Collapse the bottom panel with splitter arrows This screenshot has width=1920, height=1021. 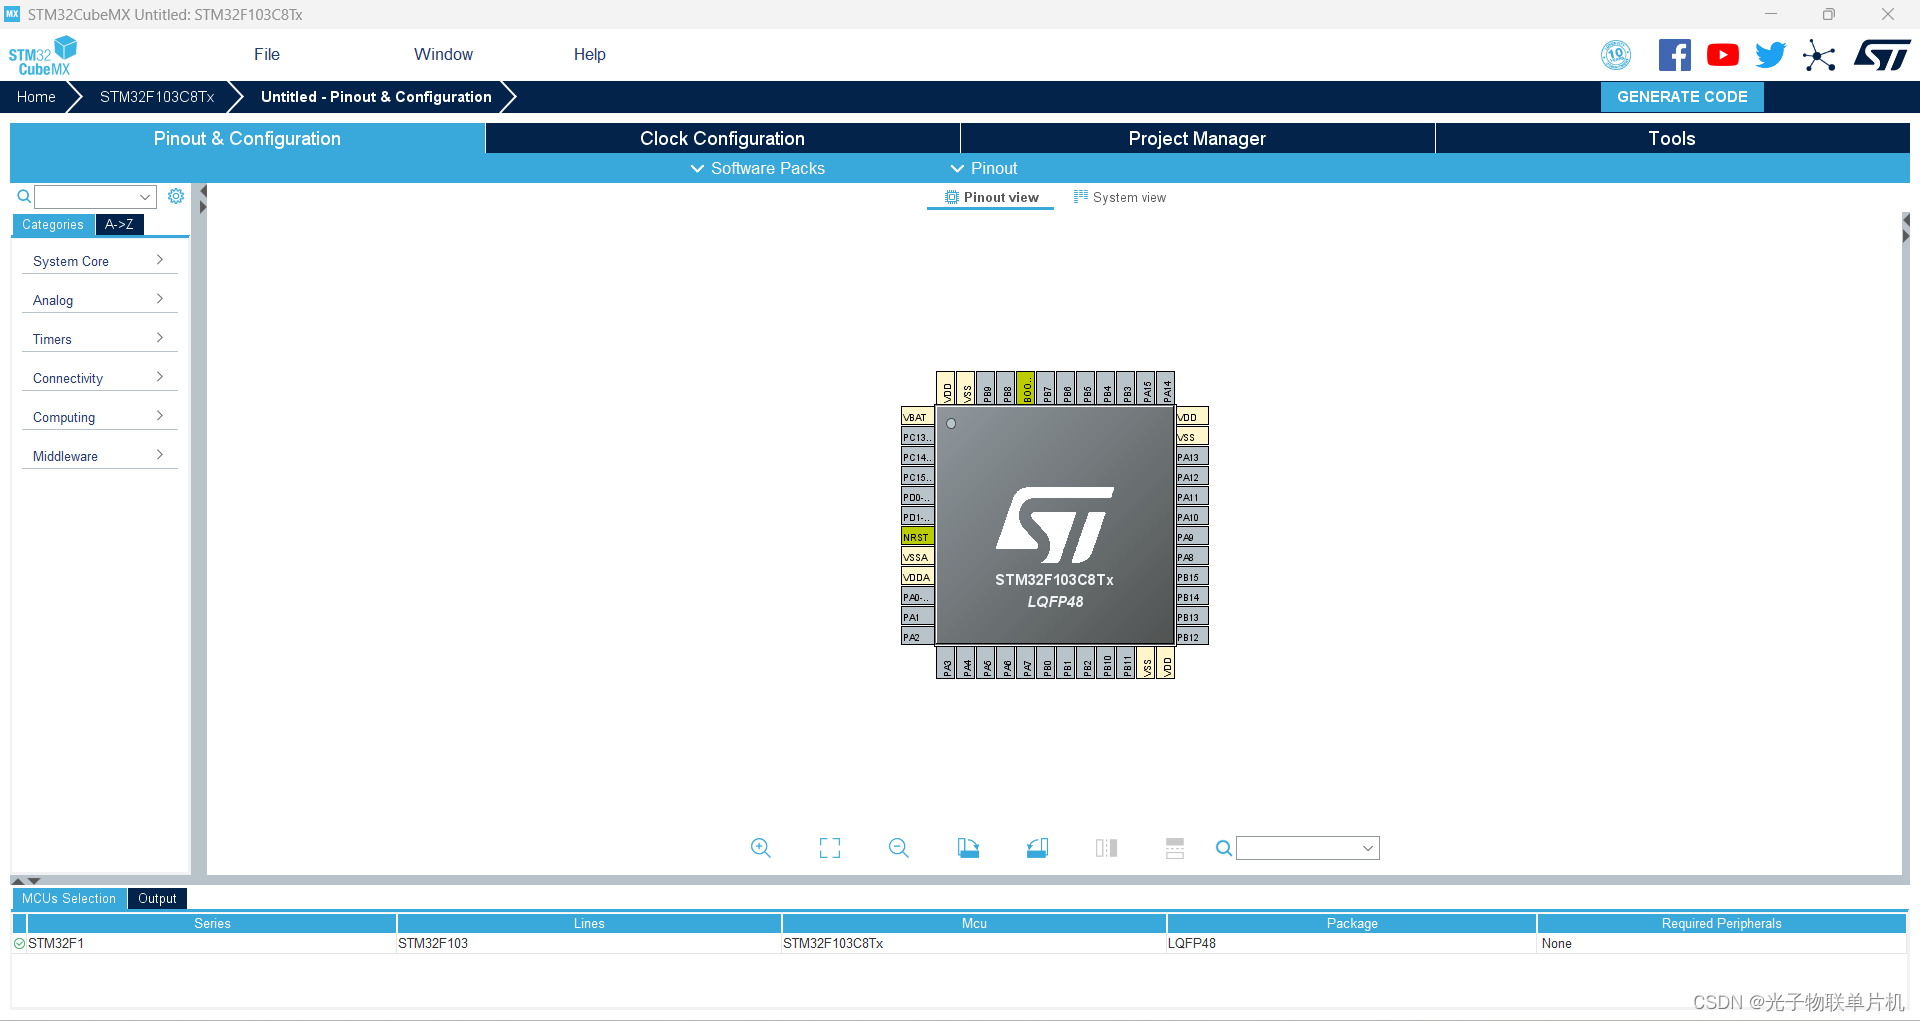point(34,881)
